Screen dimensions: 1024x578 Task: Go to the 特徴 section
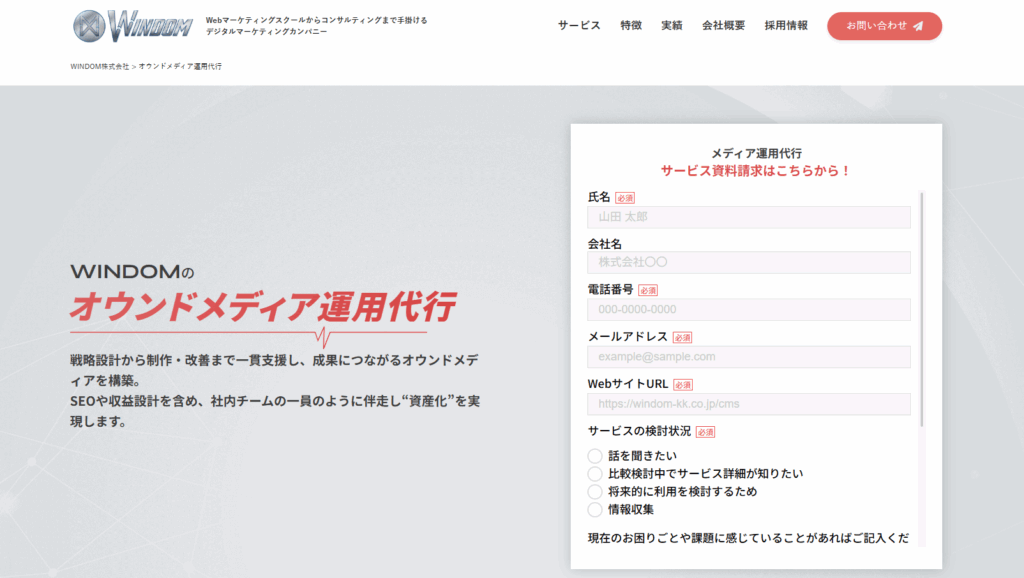coord(631,26)
